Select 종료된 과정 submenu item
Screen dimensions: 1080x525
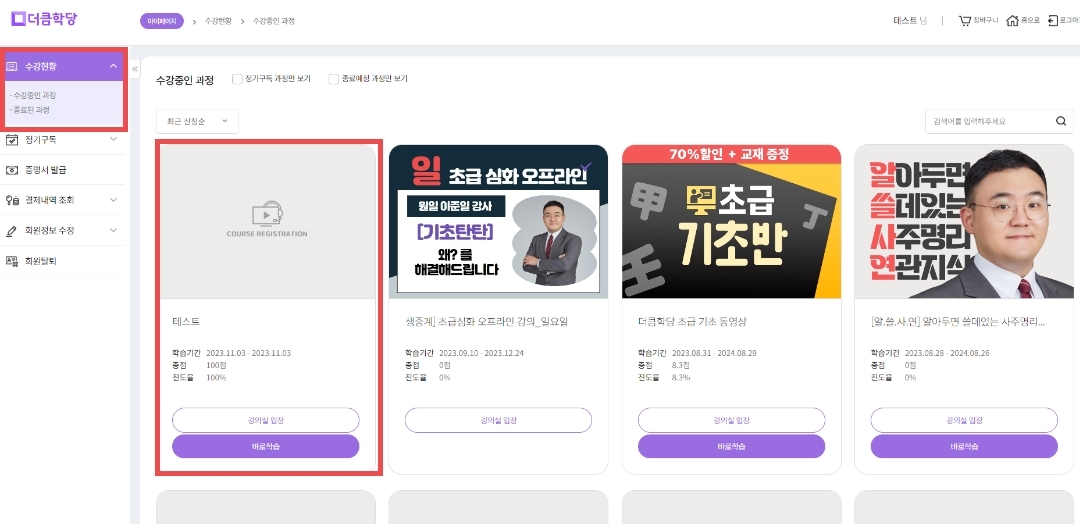point(32,110)
